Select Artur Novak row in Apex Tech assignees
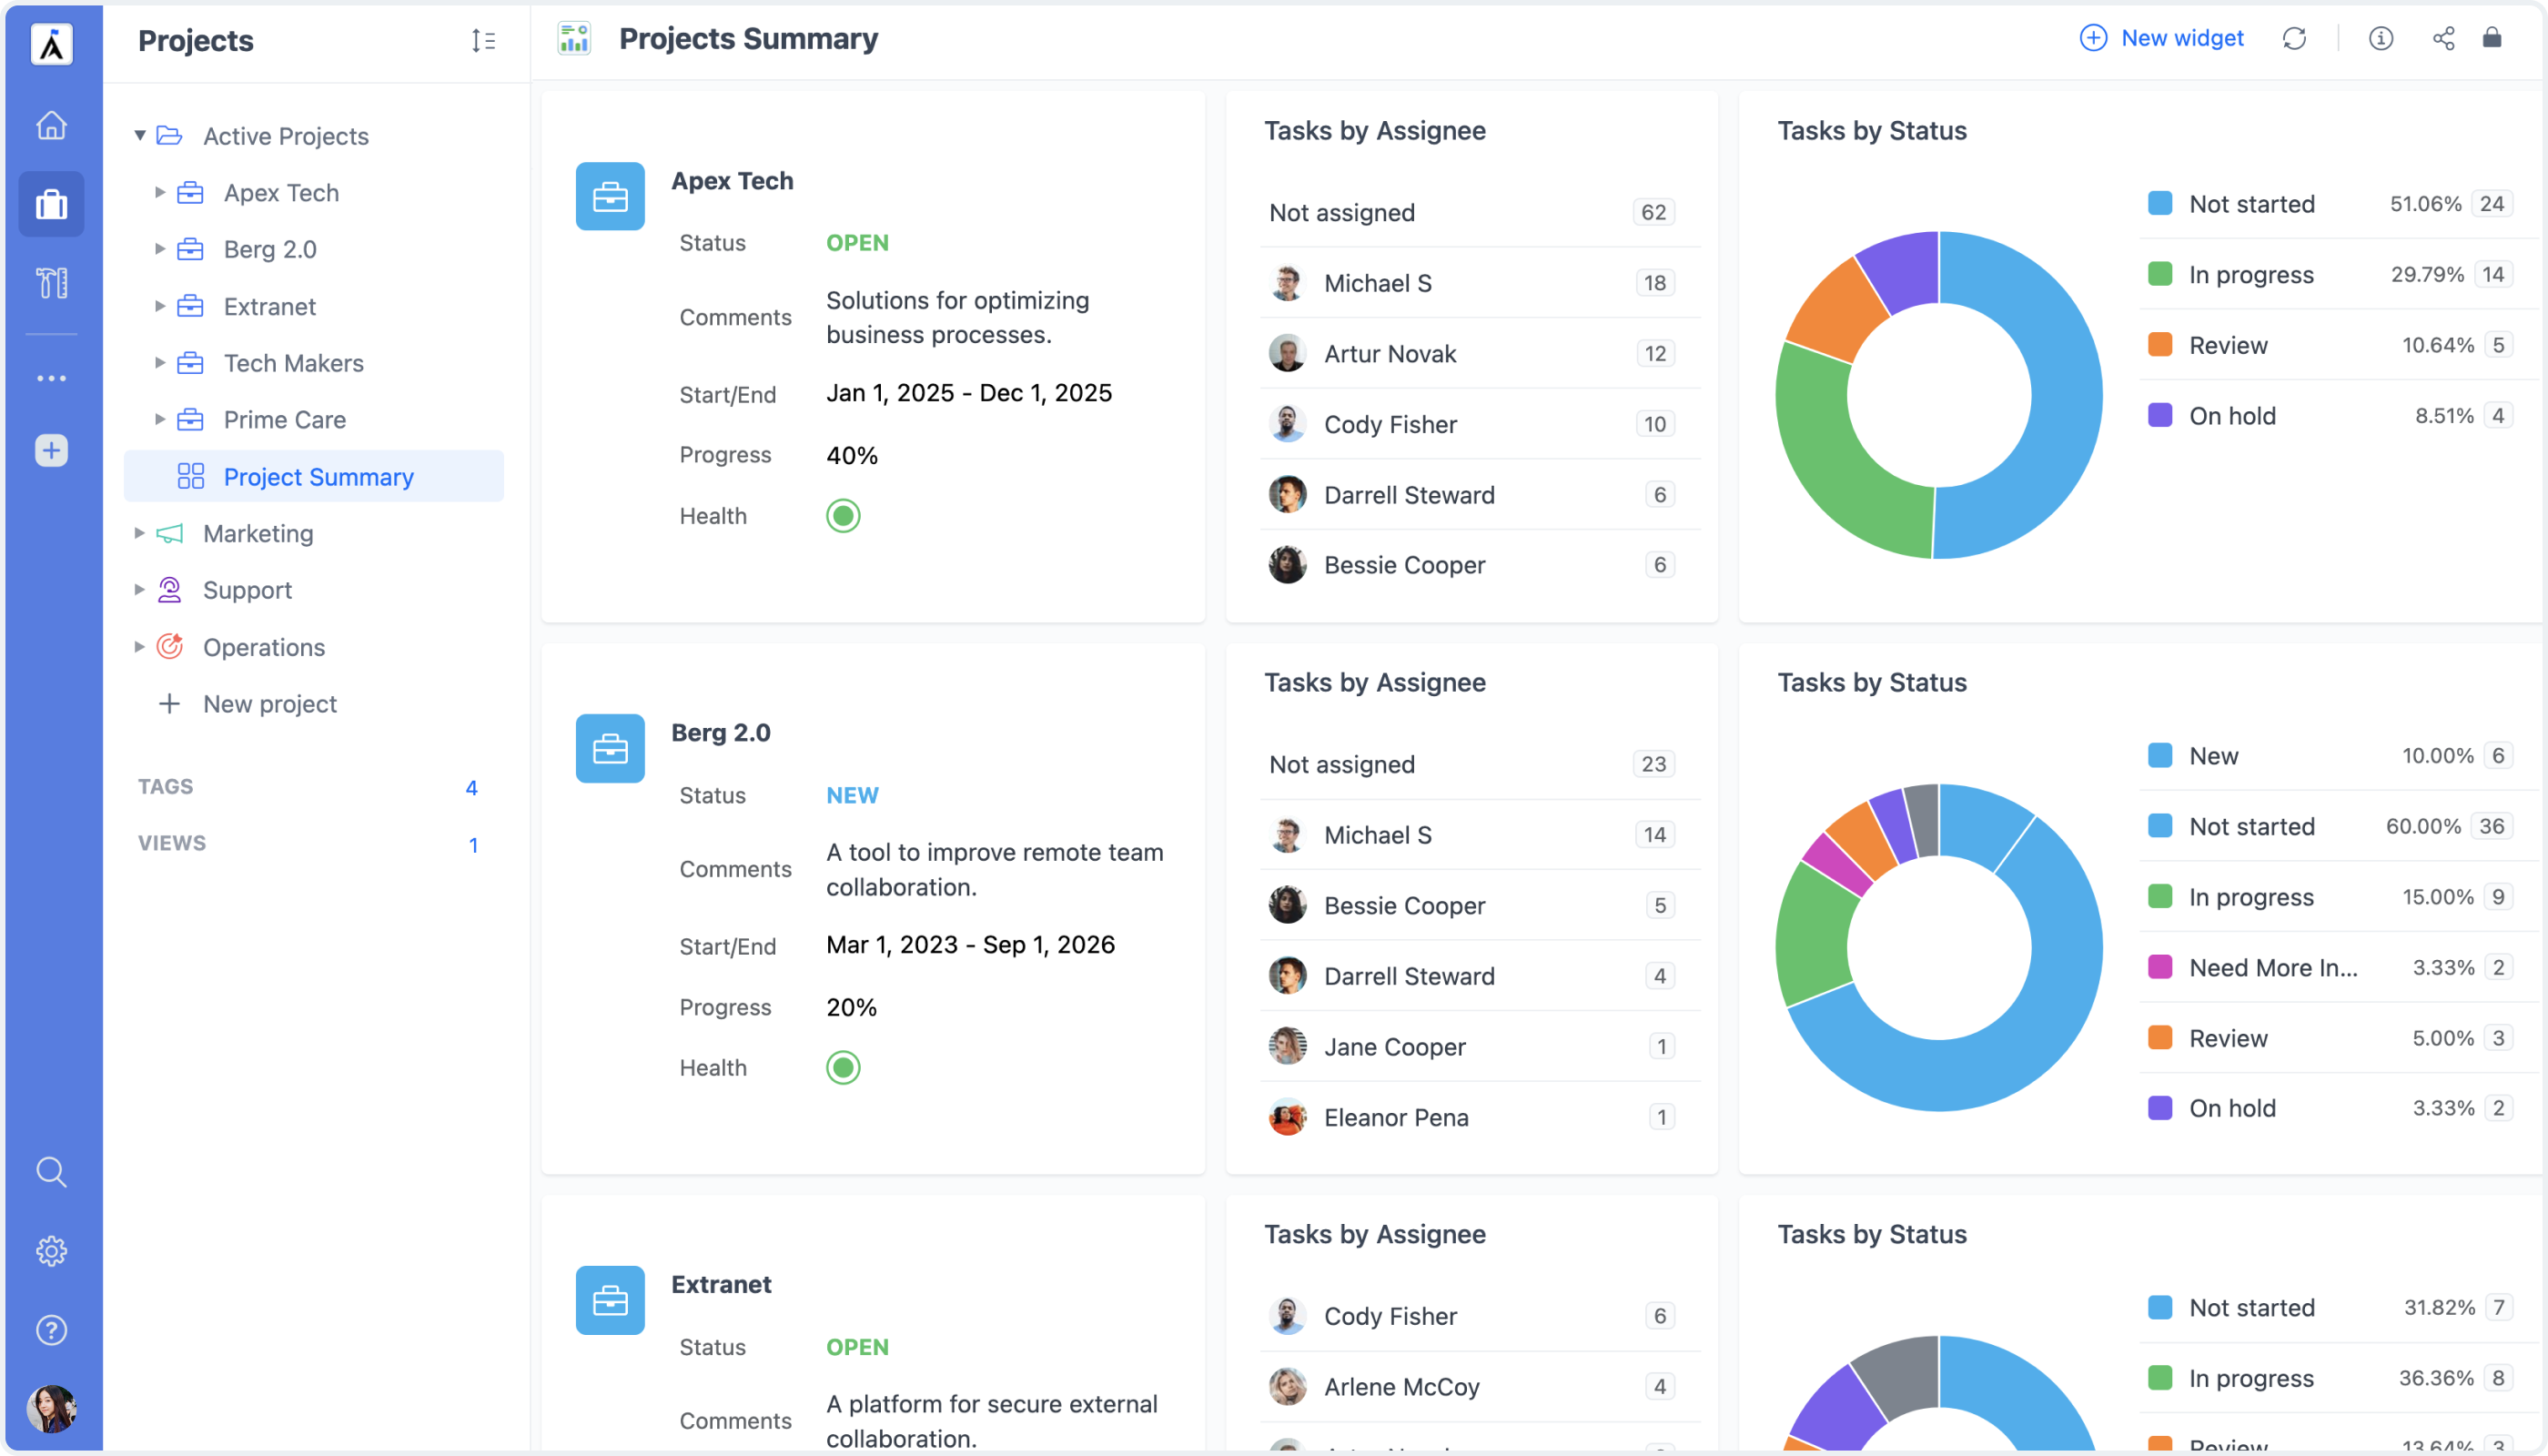2548x1456 pixels. [1481, 354]
